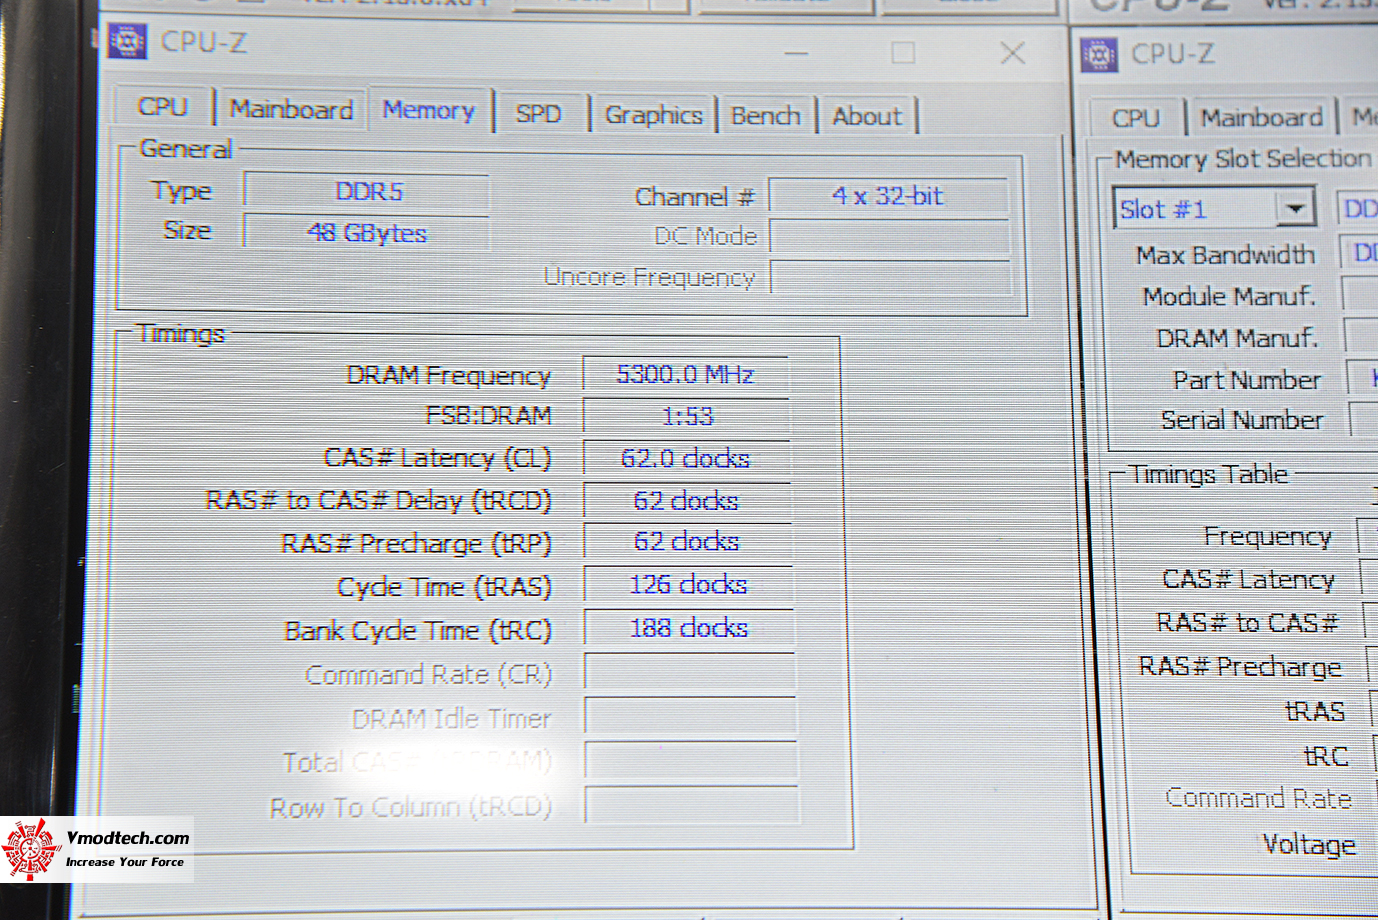Click the "FSB:DRAM" label

(x=489, y=415)
